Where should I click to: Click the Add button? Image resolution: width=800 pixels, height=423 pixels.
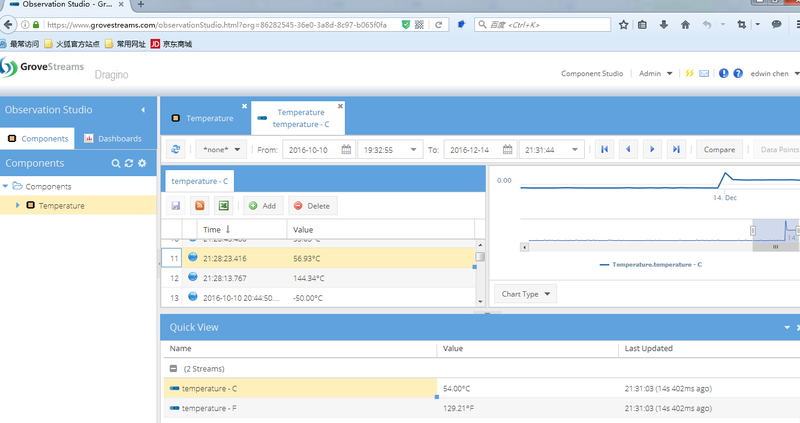[263, 206]
